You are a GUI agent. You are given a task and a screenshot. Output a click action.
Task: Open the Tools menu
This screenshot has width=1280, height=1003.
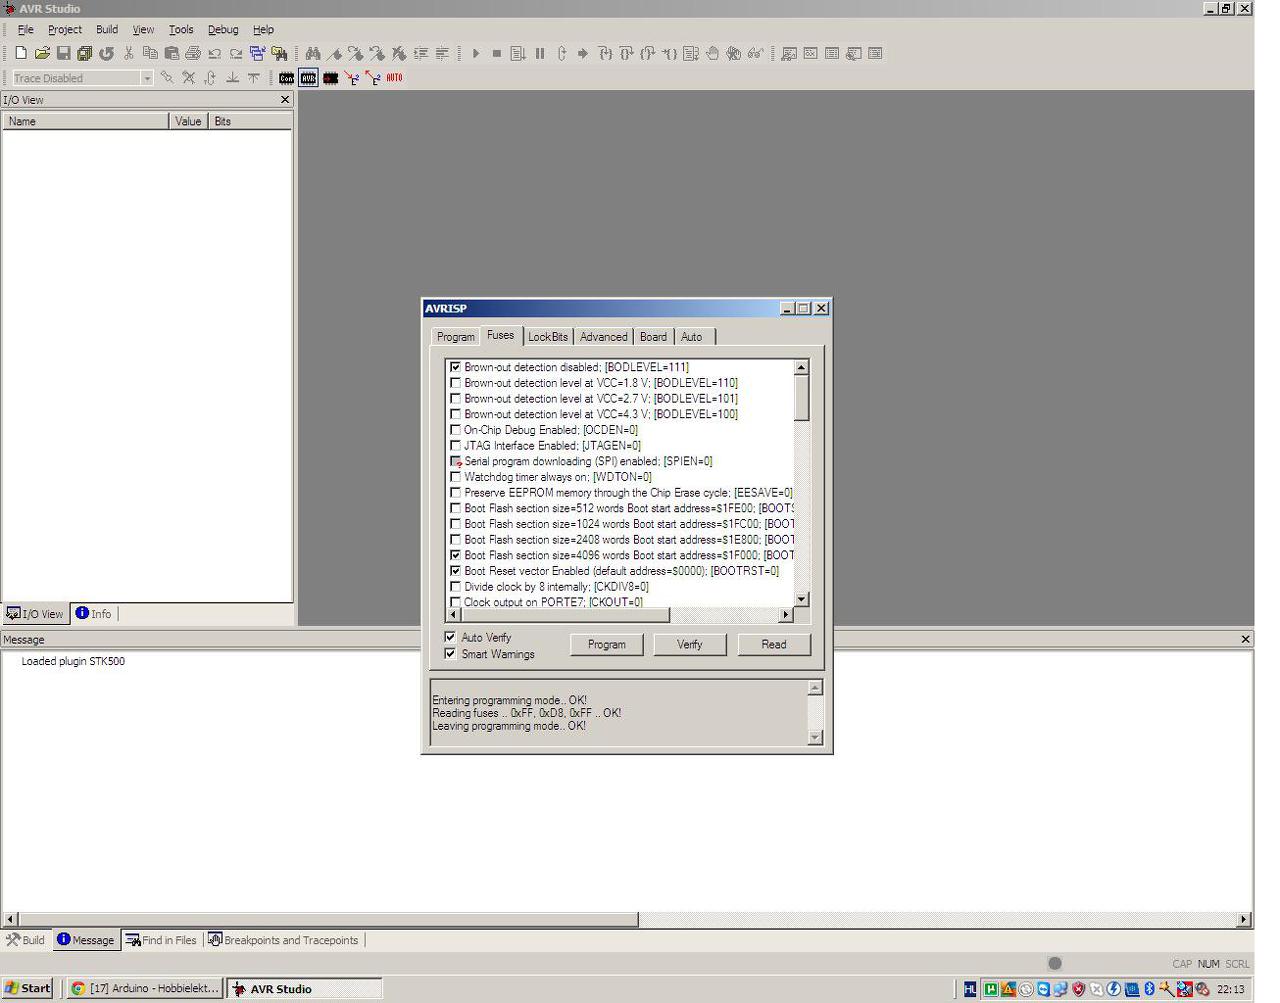coord(181,30)
